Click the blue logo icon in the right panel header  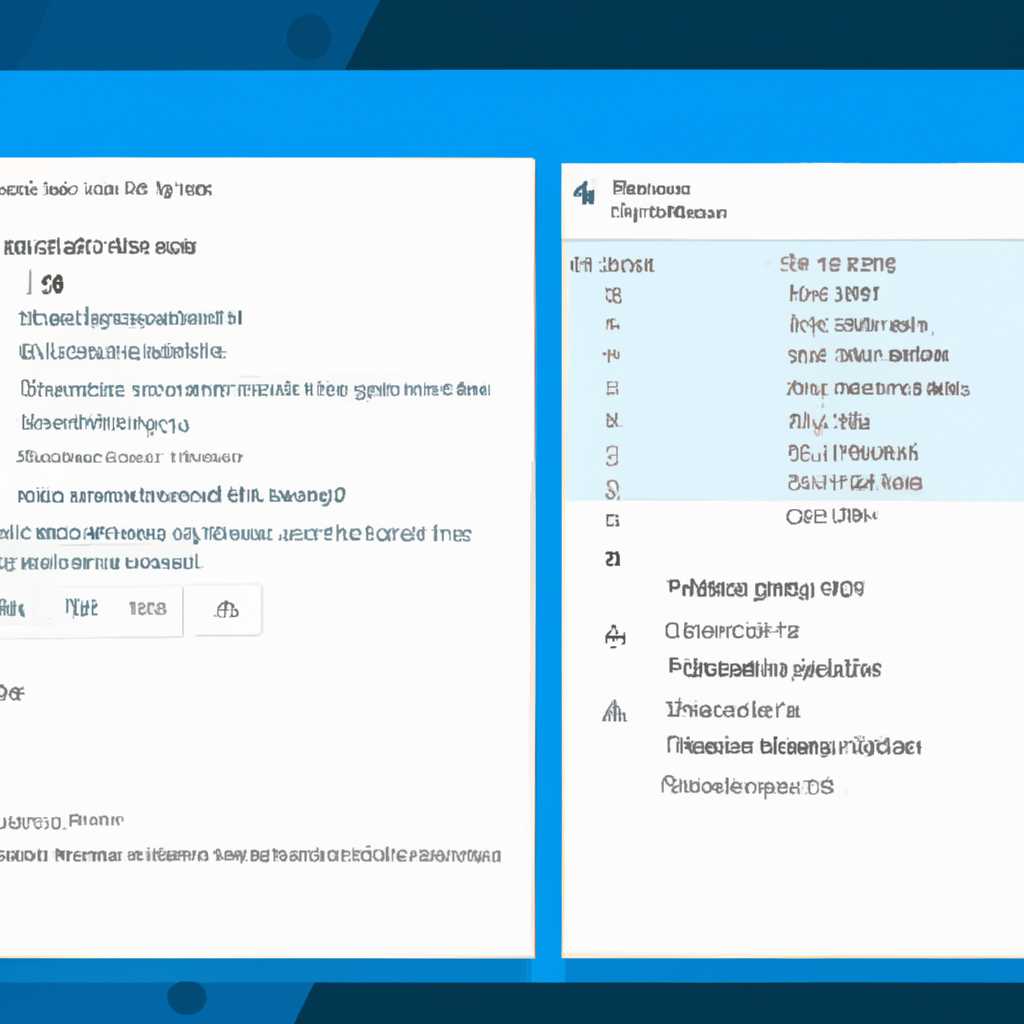click(x=584, y=193)
